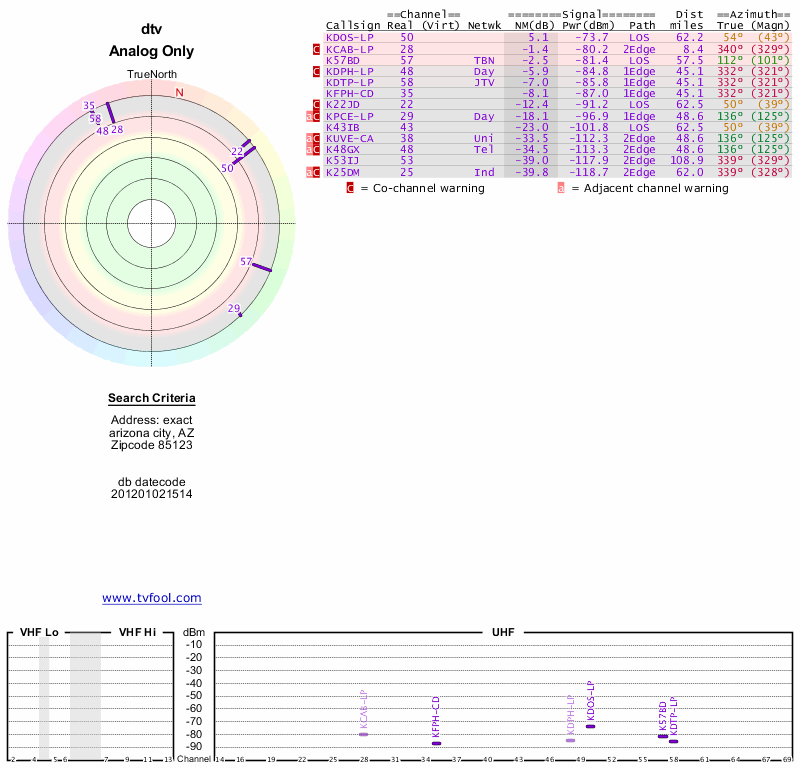
Task: Select the KFPH-CD callsign row
Action: pos(350,93)
